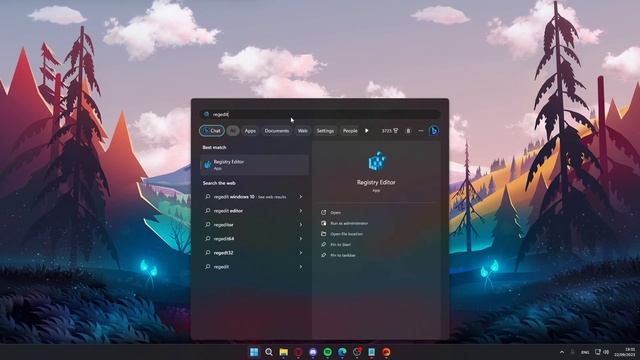Screen dimensions: 640x360
Task: Click the Pin to taskbar pin icon
Action: pyautogui.click(x=323, y=255)
